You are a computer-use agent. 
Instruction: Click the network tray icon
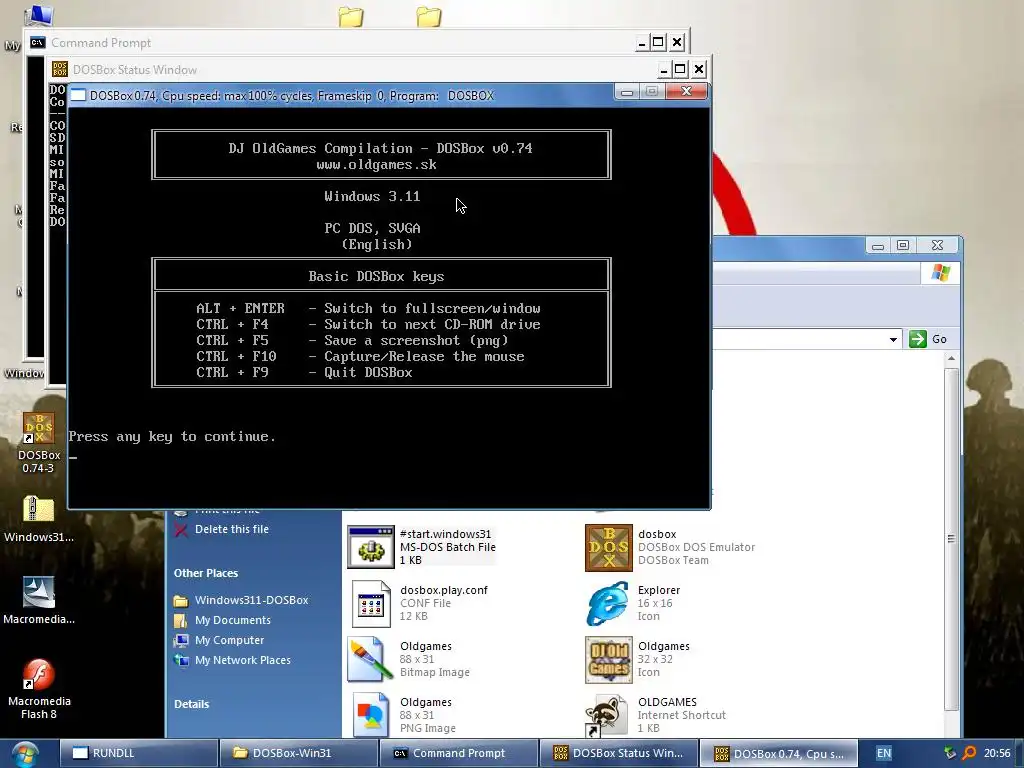coord(950,753)
